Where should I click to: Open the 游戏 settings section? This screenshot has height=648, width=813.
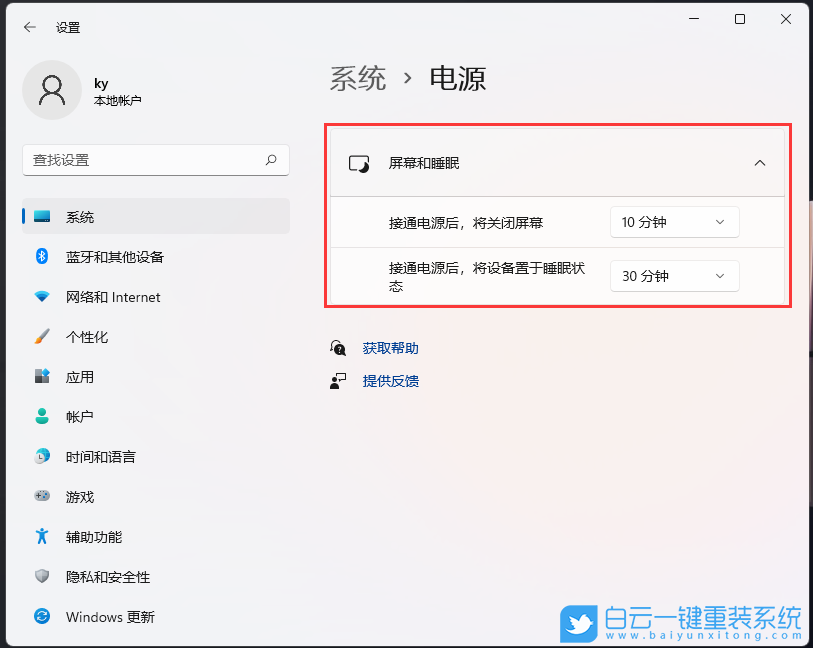pyautogui.click(x=81, y=497)
